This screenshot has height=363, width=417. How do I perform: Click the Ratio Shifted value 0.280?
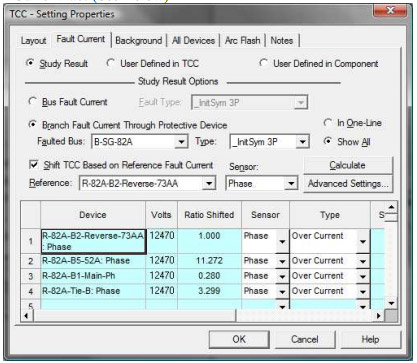[x=209, y=276]
